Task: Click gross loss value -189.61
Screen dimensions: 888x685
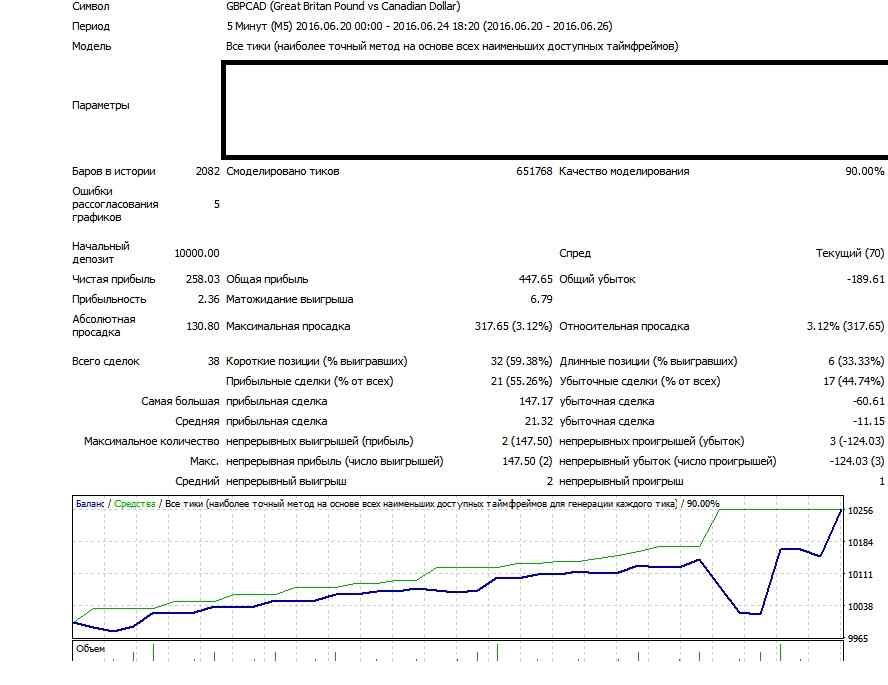Action: click(865, 279)
